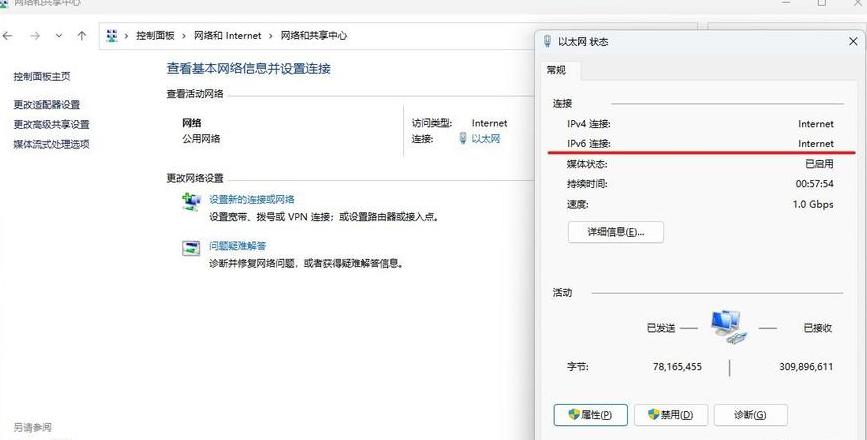Select 网络和共享中心 in the breadcrumb
This screenshot has height=440, width=867.
pos(314,36)
